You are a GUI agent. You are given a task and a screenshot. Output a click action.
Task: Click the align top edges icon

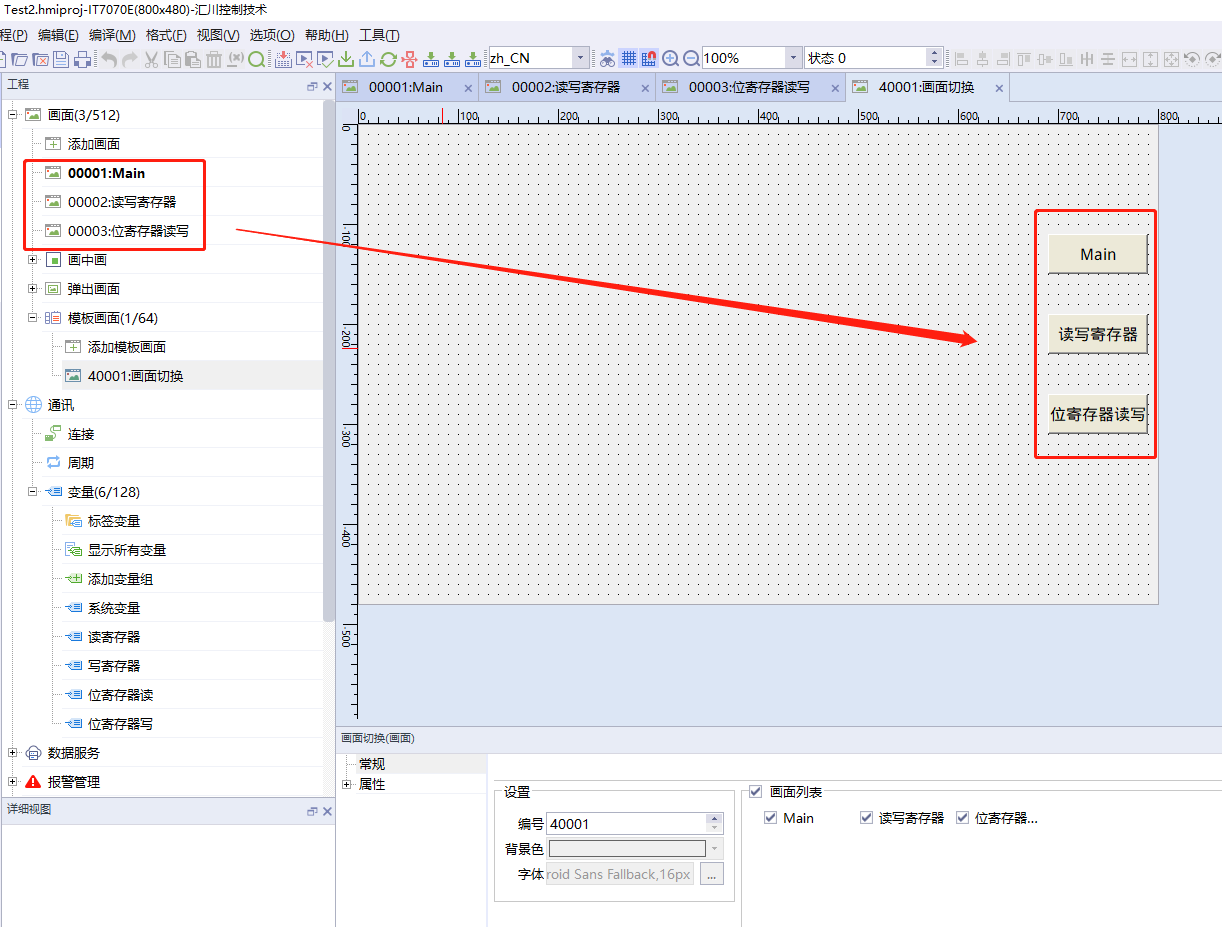coord(1024,59)
